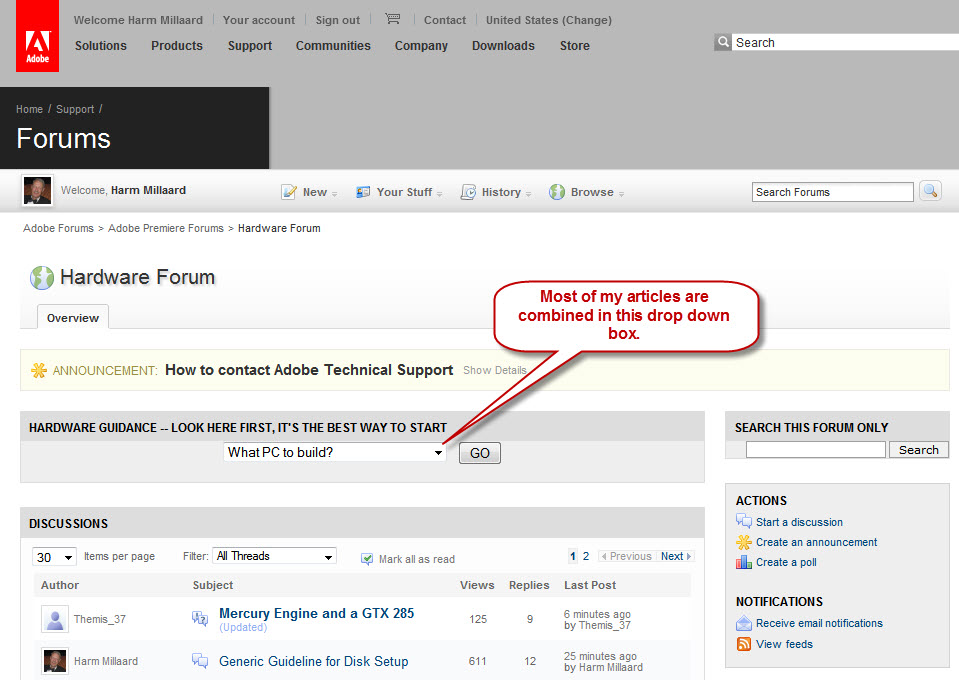
Task: Open Adobe Premiere Forums breadcrumb link
Action: click(x=166, y=228)
